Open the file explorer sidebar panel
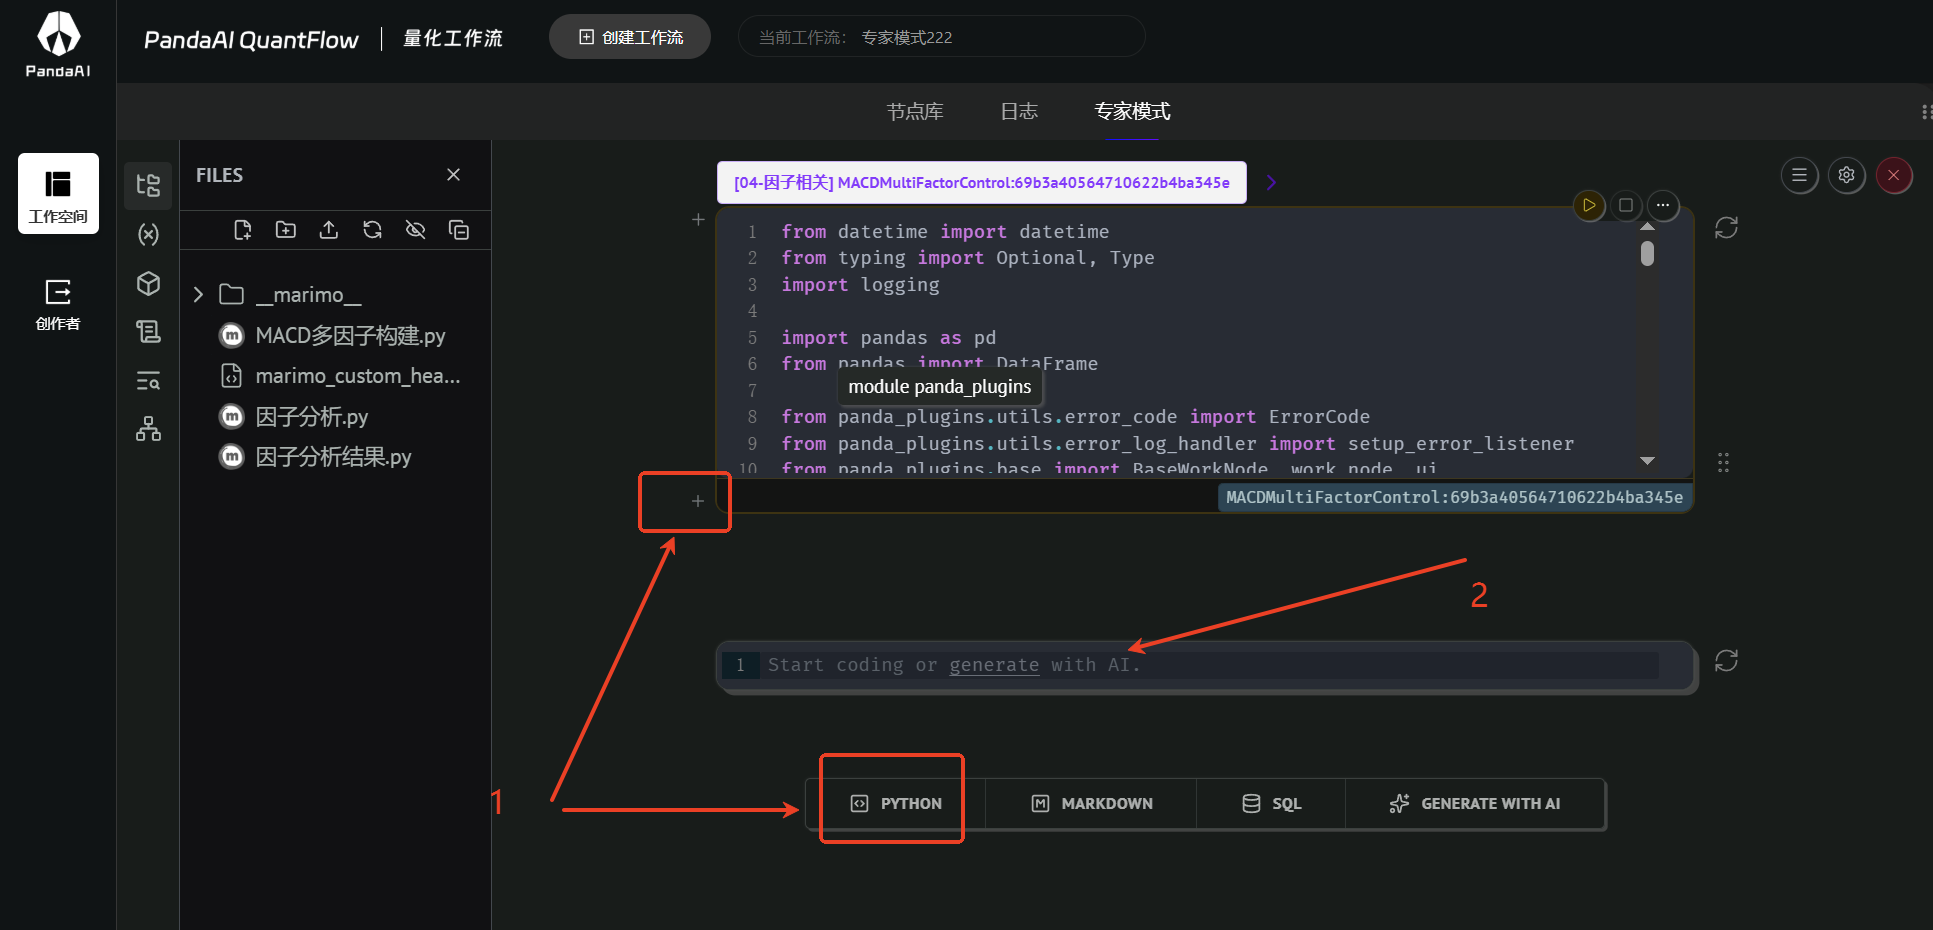Viewport: 1933px width, 930px height. pyautogui.click(x=148, y=185)
